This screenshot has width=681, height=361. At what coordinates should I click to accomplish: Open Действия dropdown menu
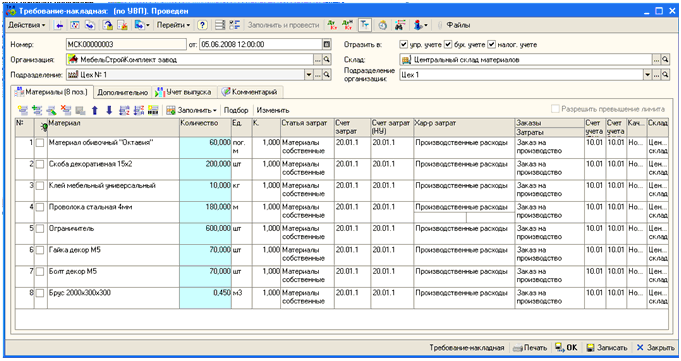coord(26,25)
